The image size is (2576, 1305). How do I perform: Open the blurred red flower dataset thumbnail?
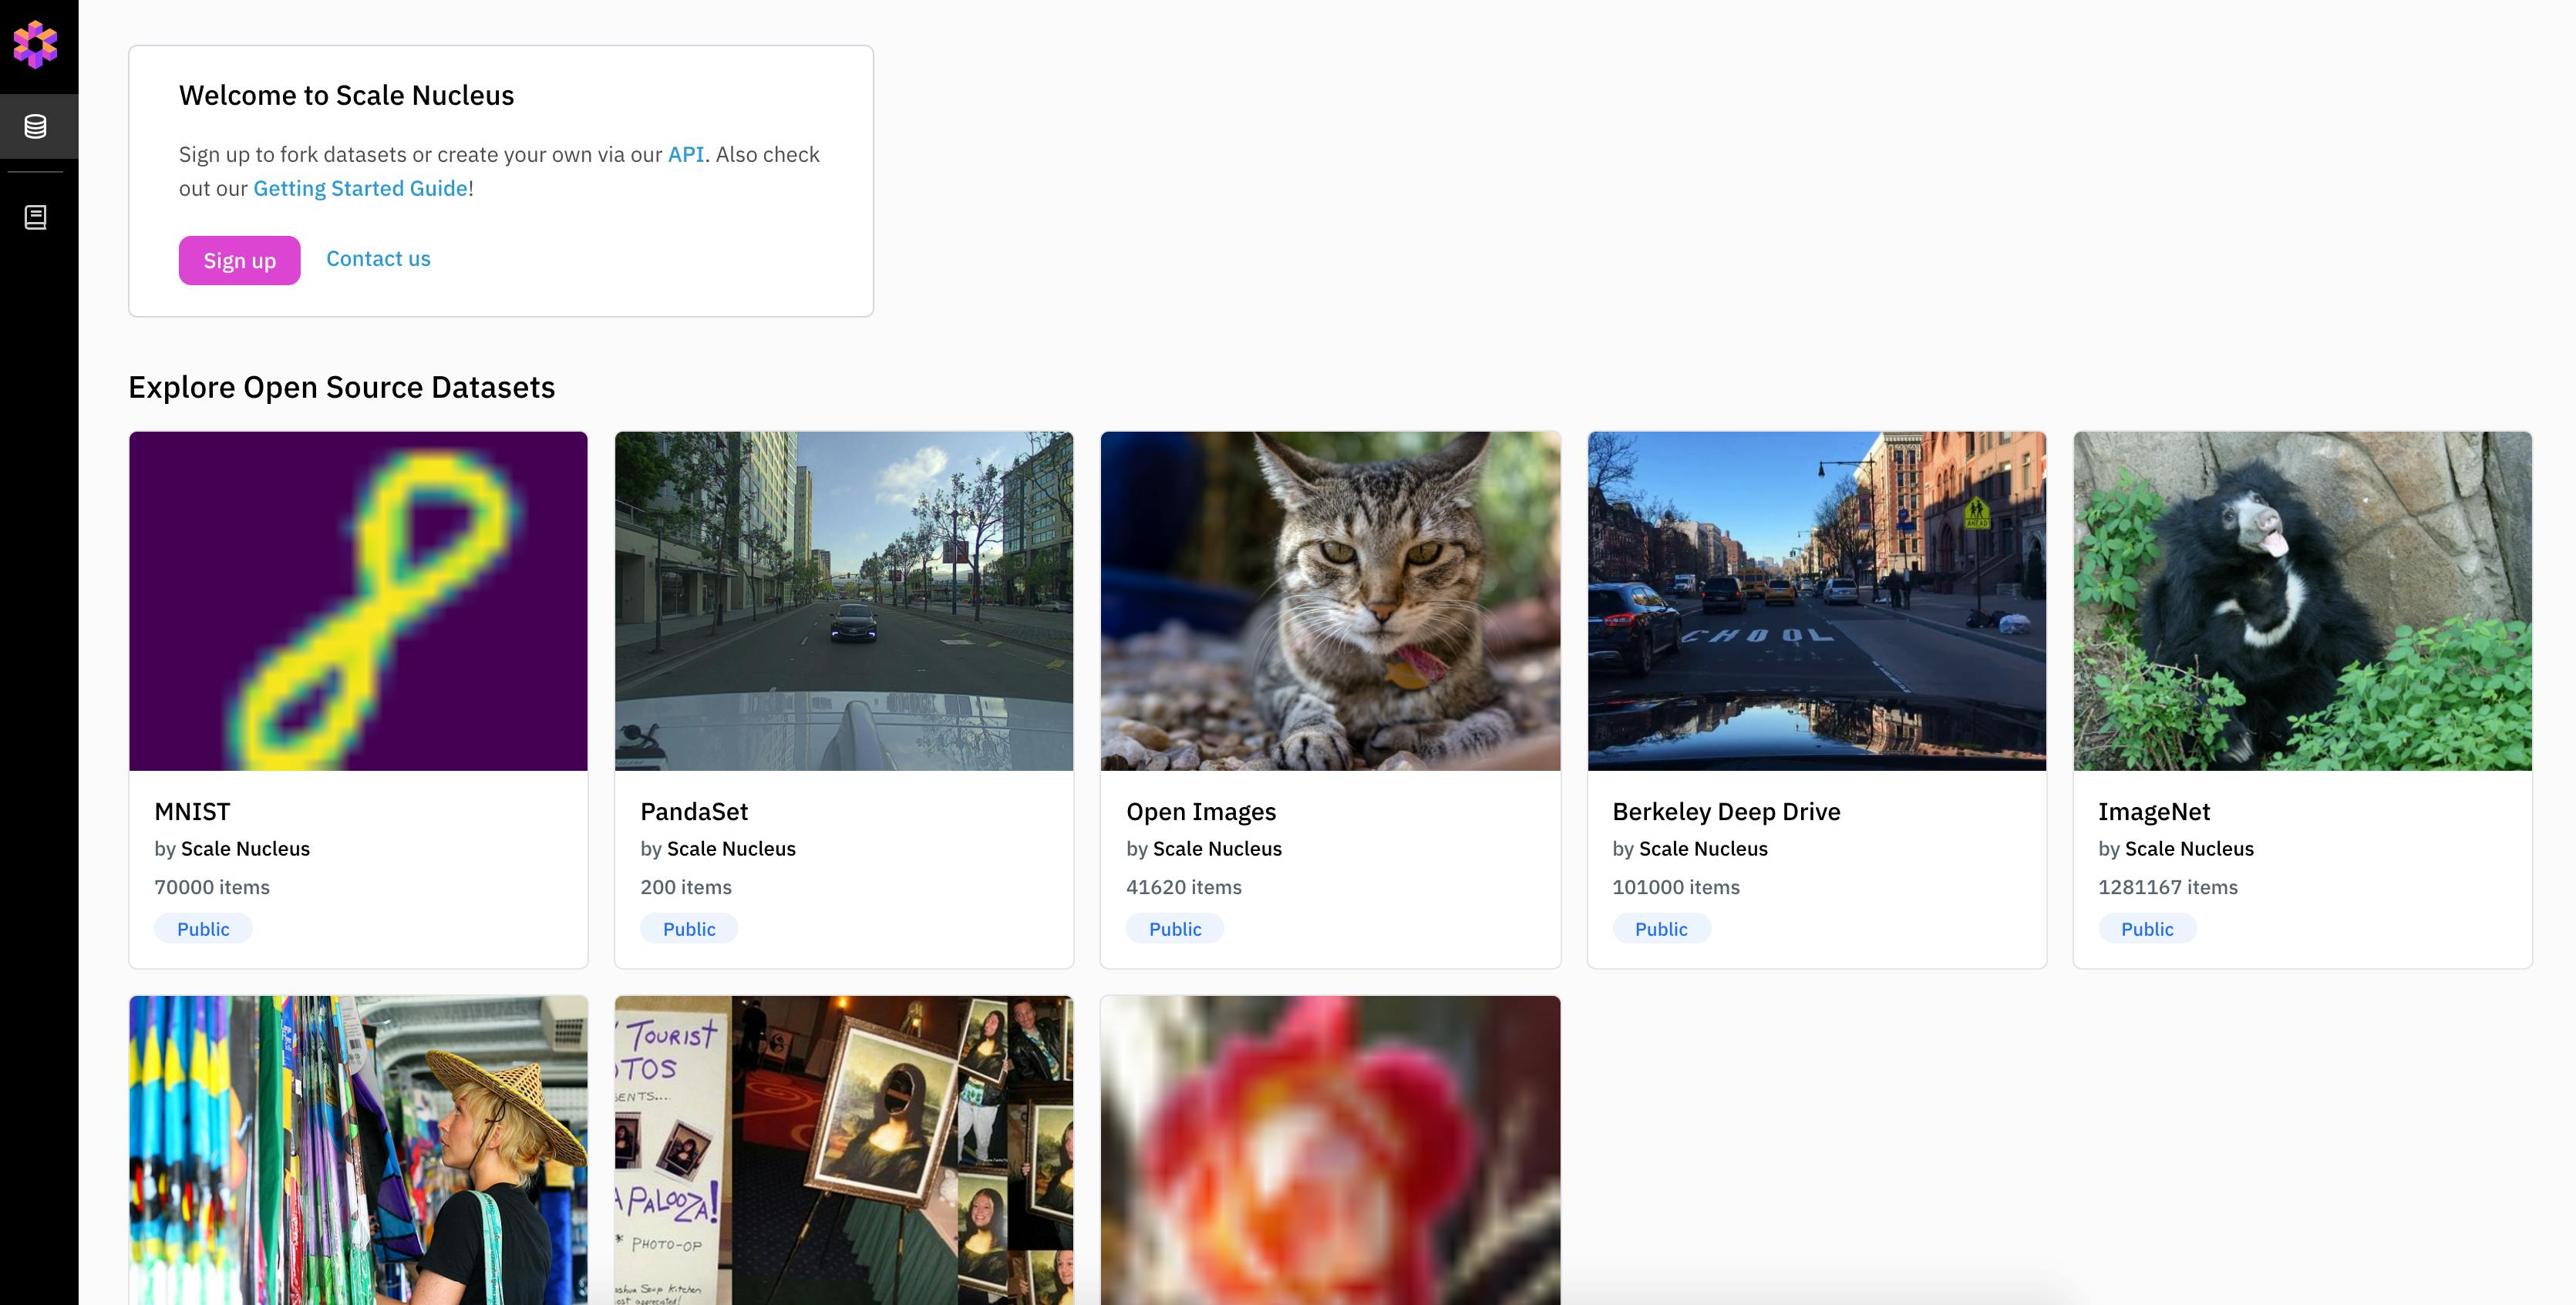(1330, 1150)
